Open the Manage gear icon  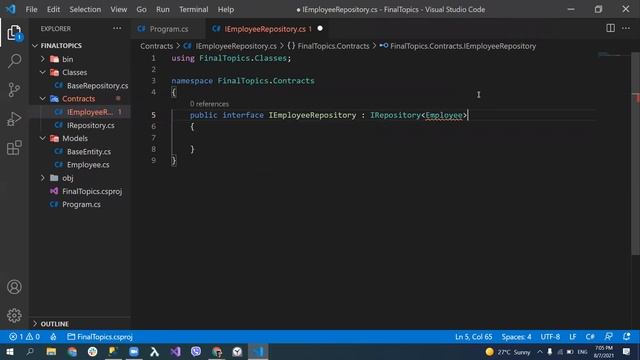click(x=14, y=315)
